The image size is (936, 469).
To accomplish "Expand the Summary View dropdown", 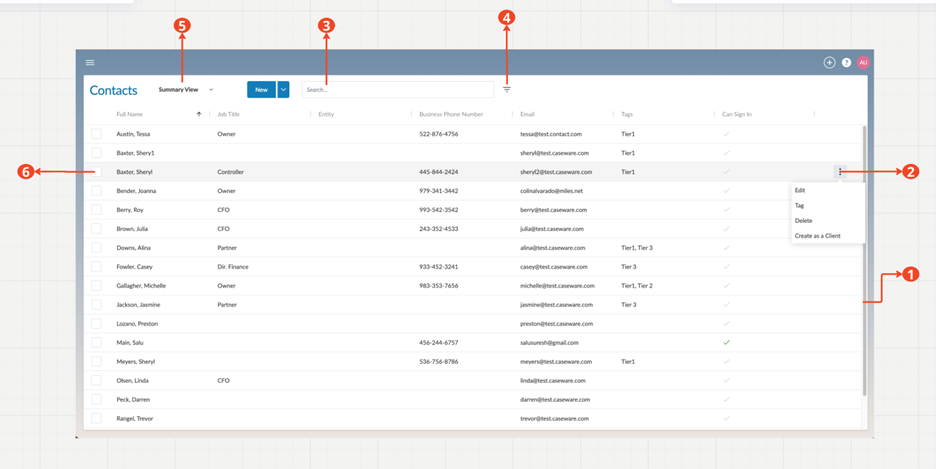I will (x=186, y=90).
